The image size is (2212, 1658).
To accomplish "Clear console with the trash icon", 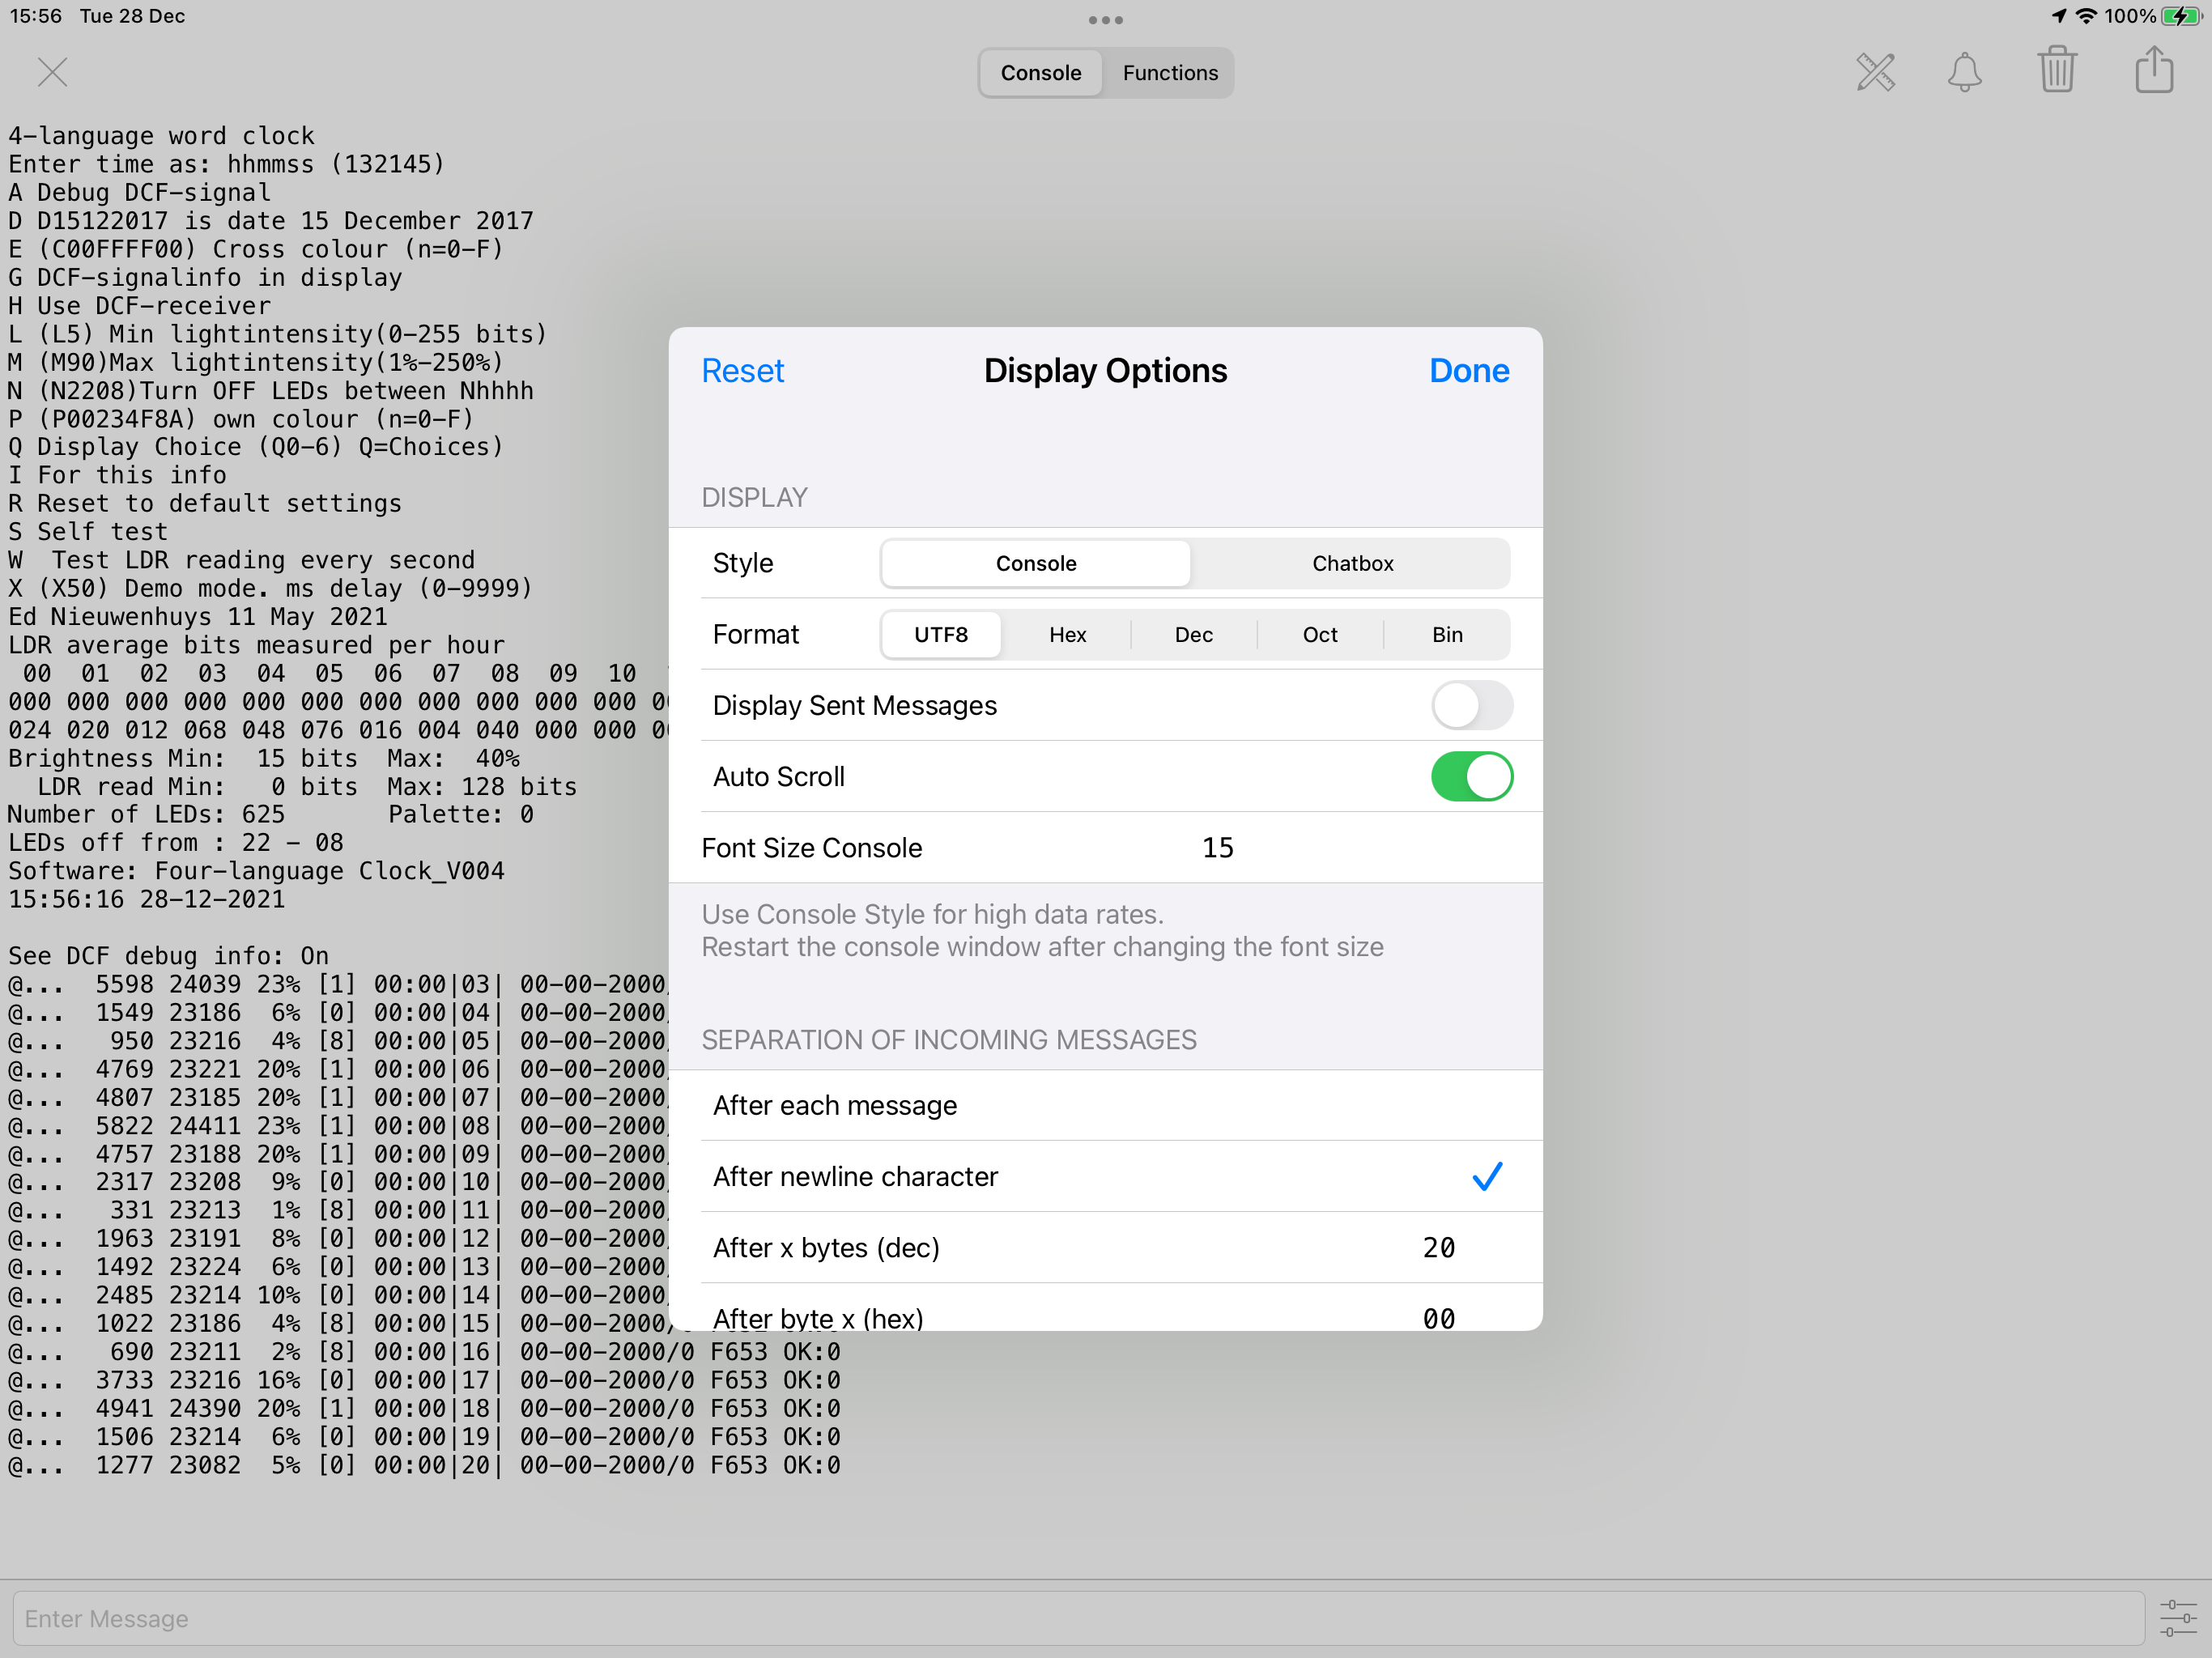I will 2057,70.
